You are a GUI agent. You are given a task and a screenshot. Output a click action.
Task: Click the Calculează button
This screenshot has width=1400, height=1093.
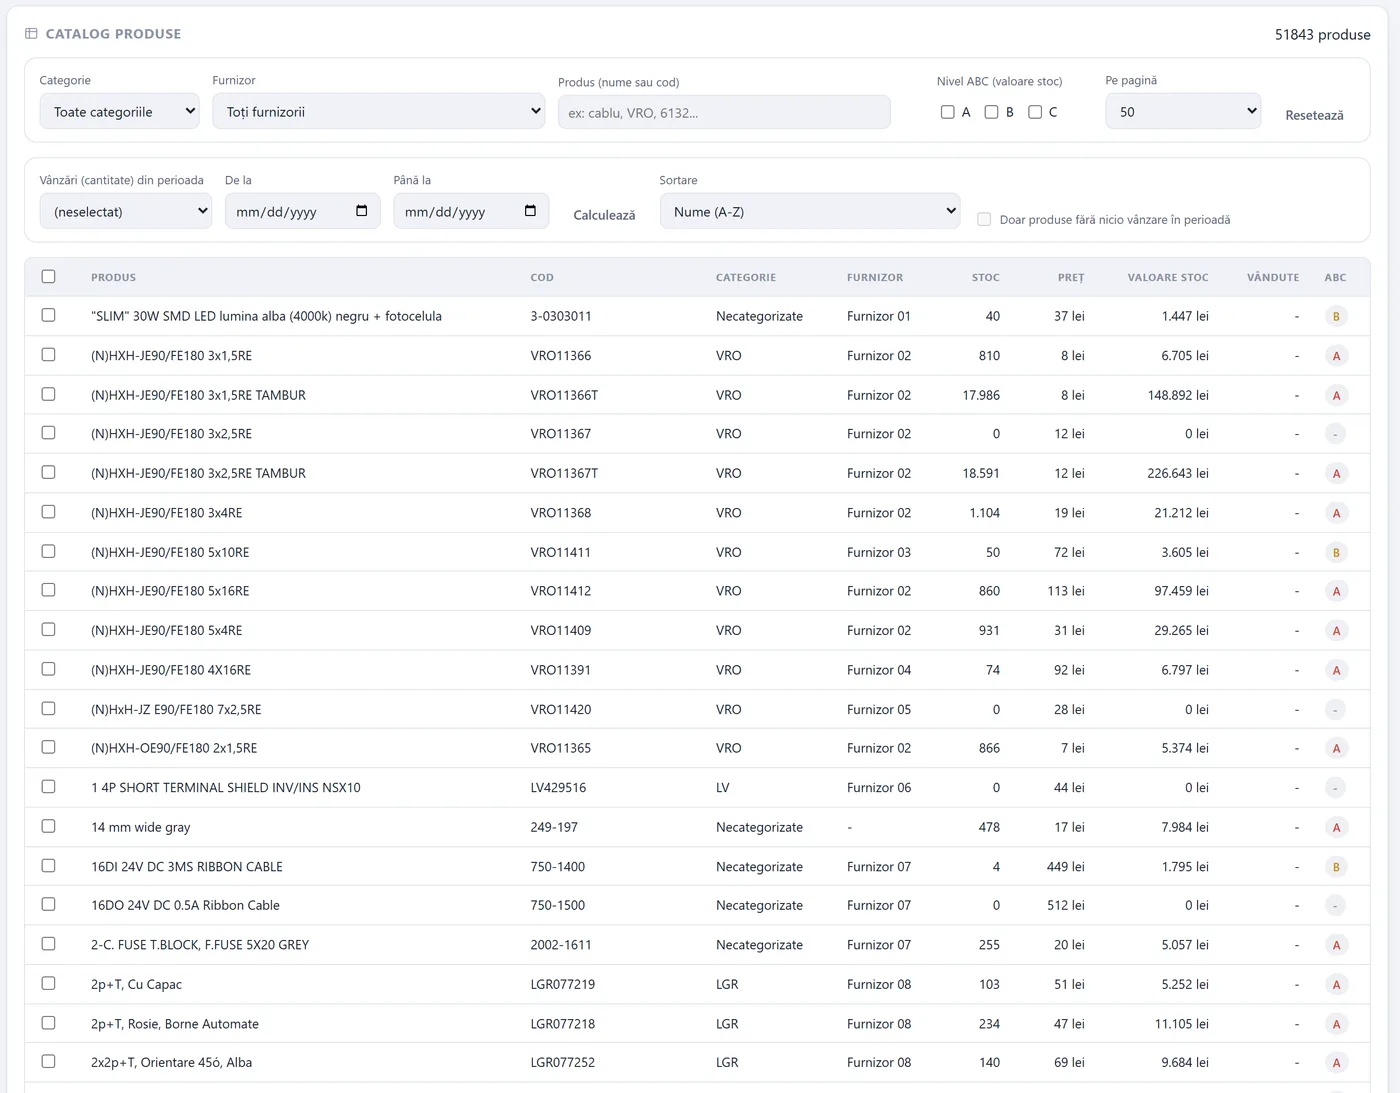(x=604, y=215)
